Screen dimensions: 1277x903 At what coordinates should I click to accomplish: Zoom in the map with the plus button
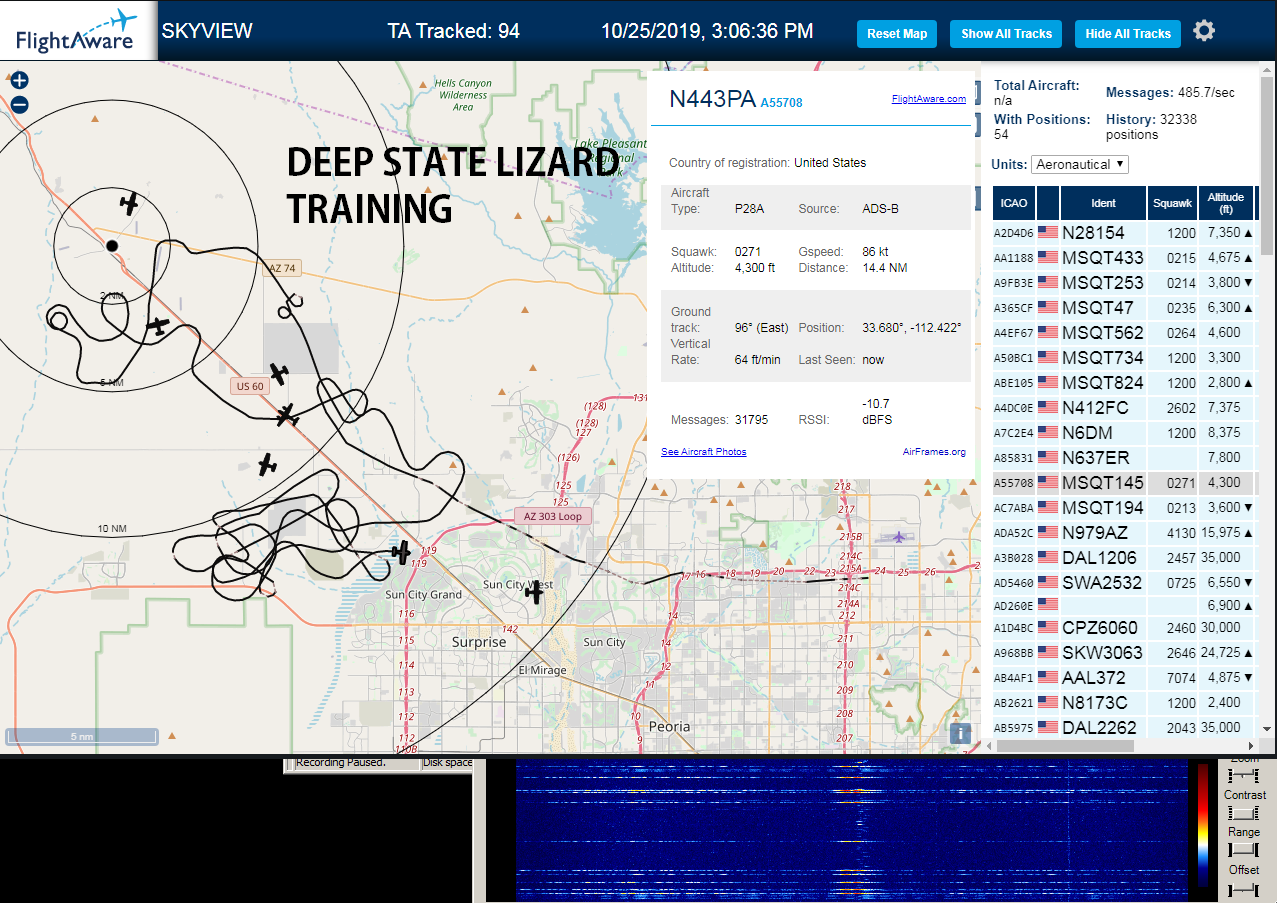tap(19, 80)
